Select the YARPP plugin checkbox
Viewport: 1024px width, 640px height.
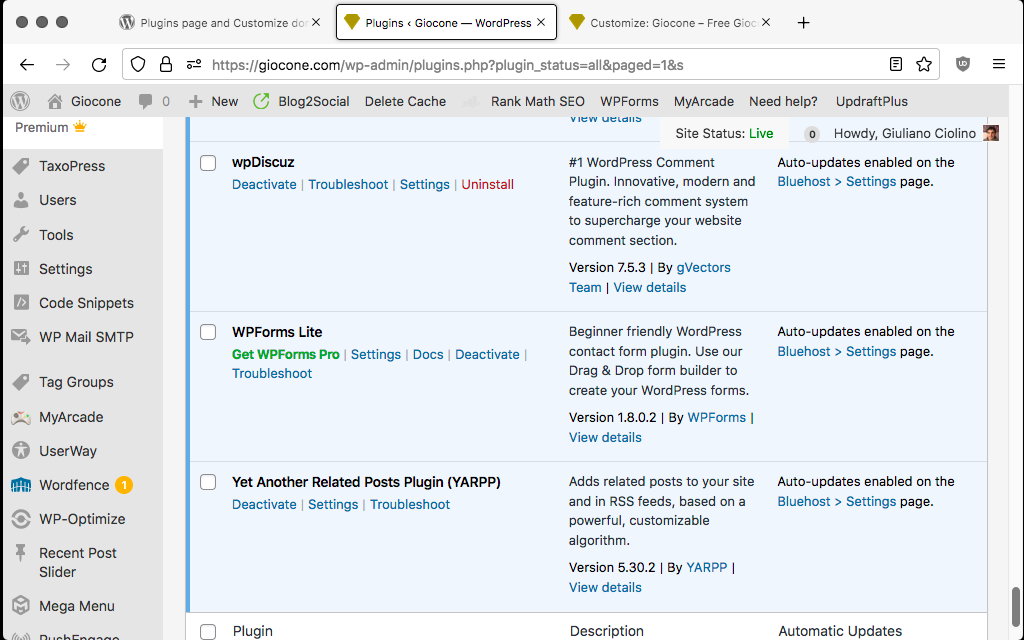(208, 482)
